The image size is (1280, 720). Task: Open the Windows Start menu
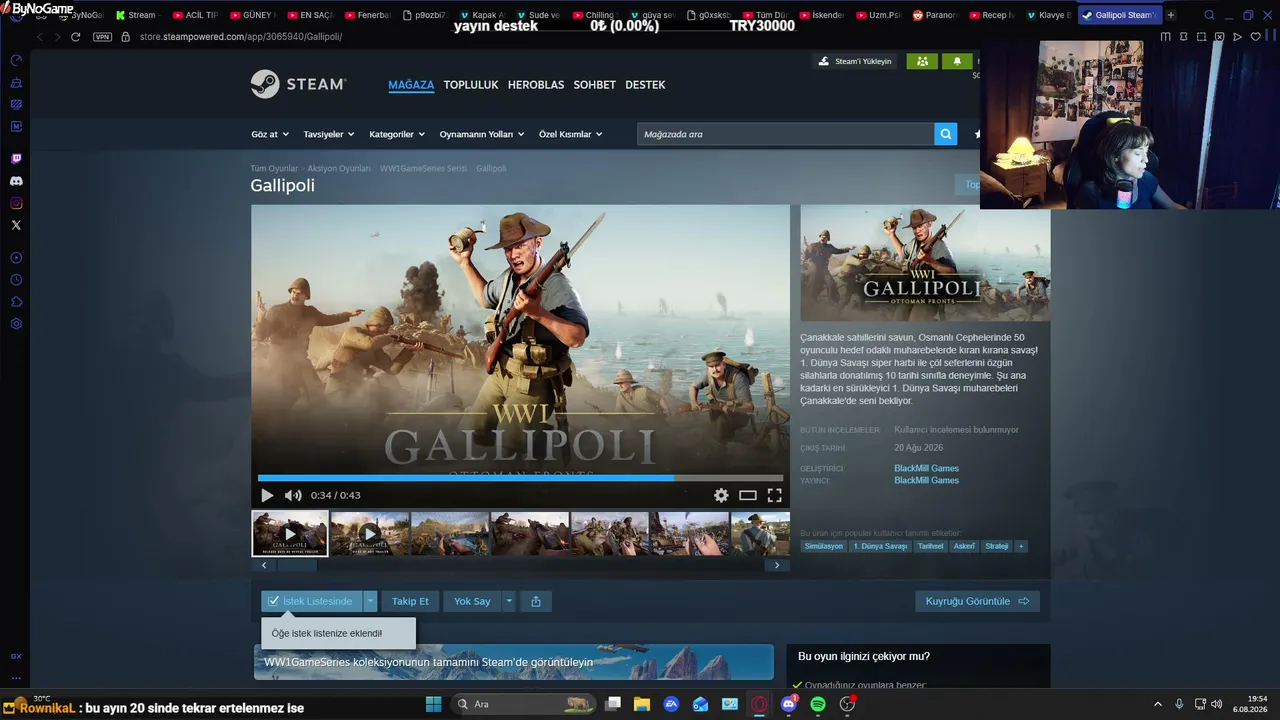[x=433, y=704]
